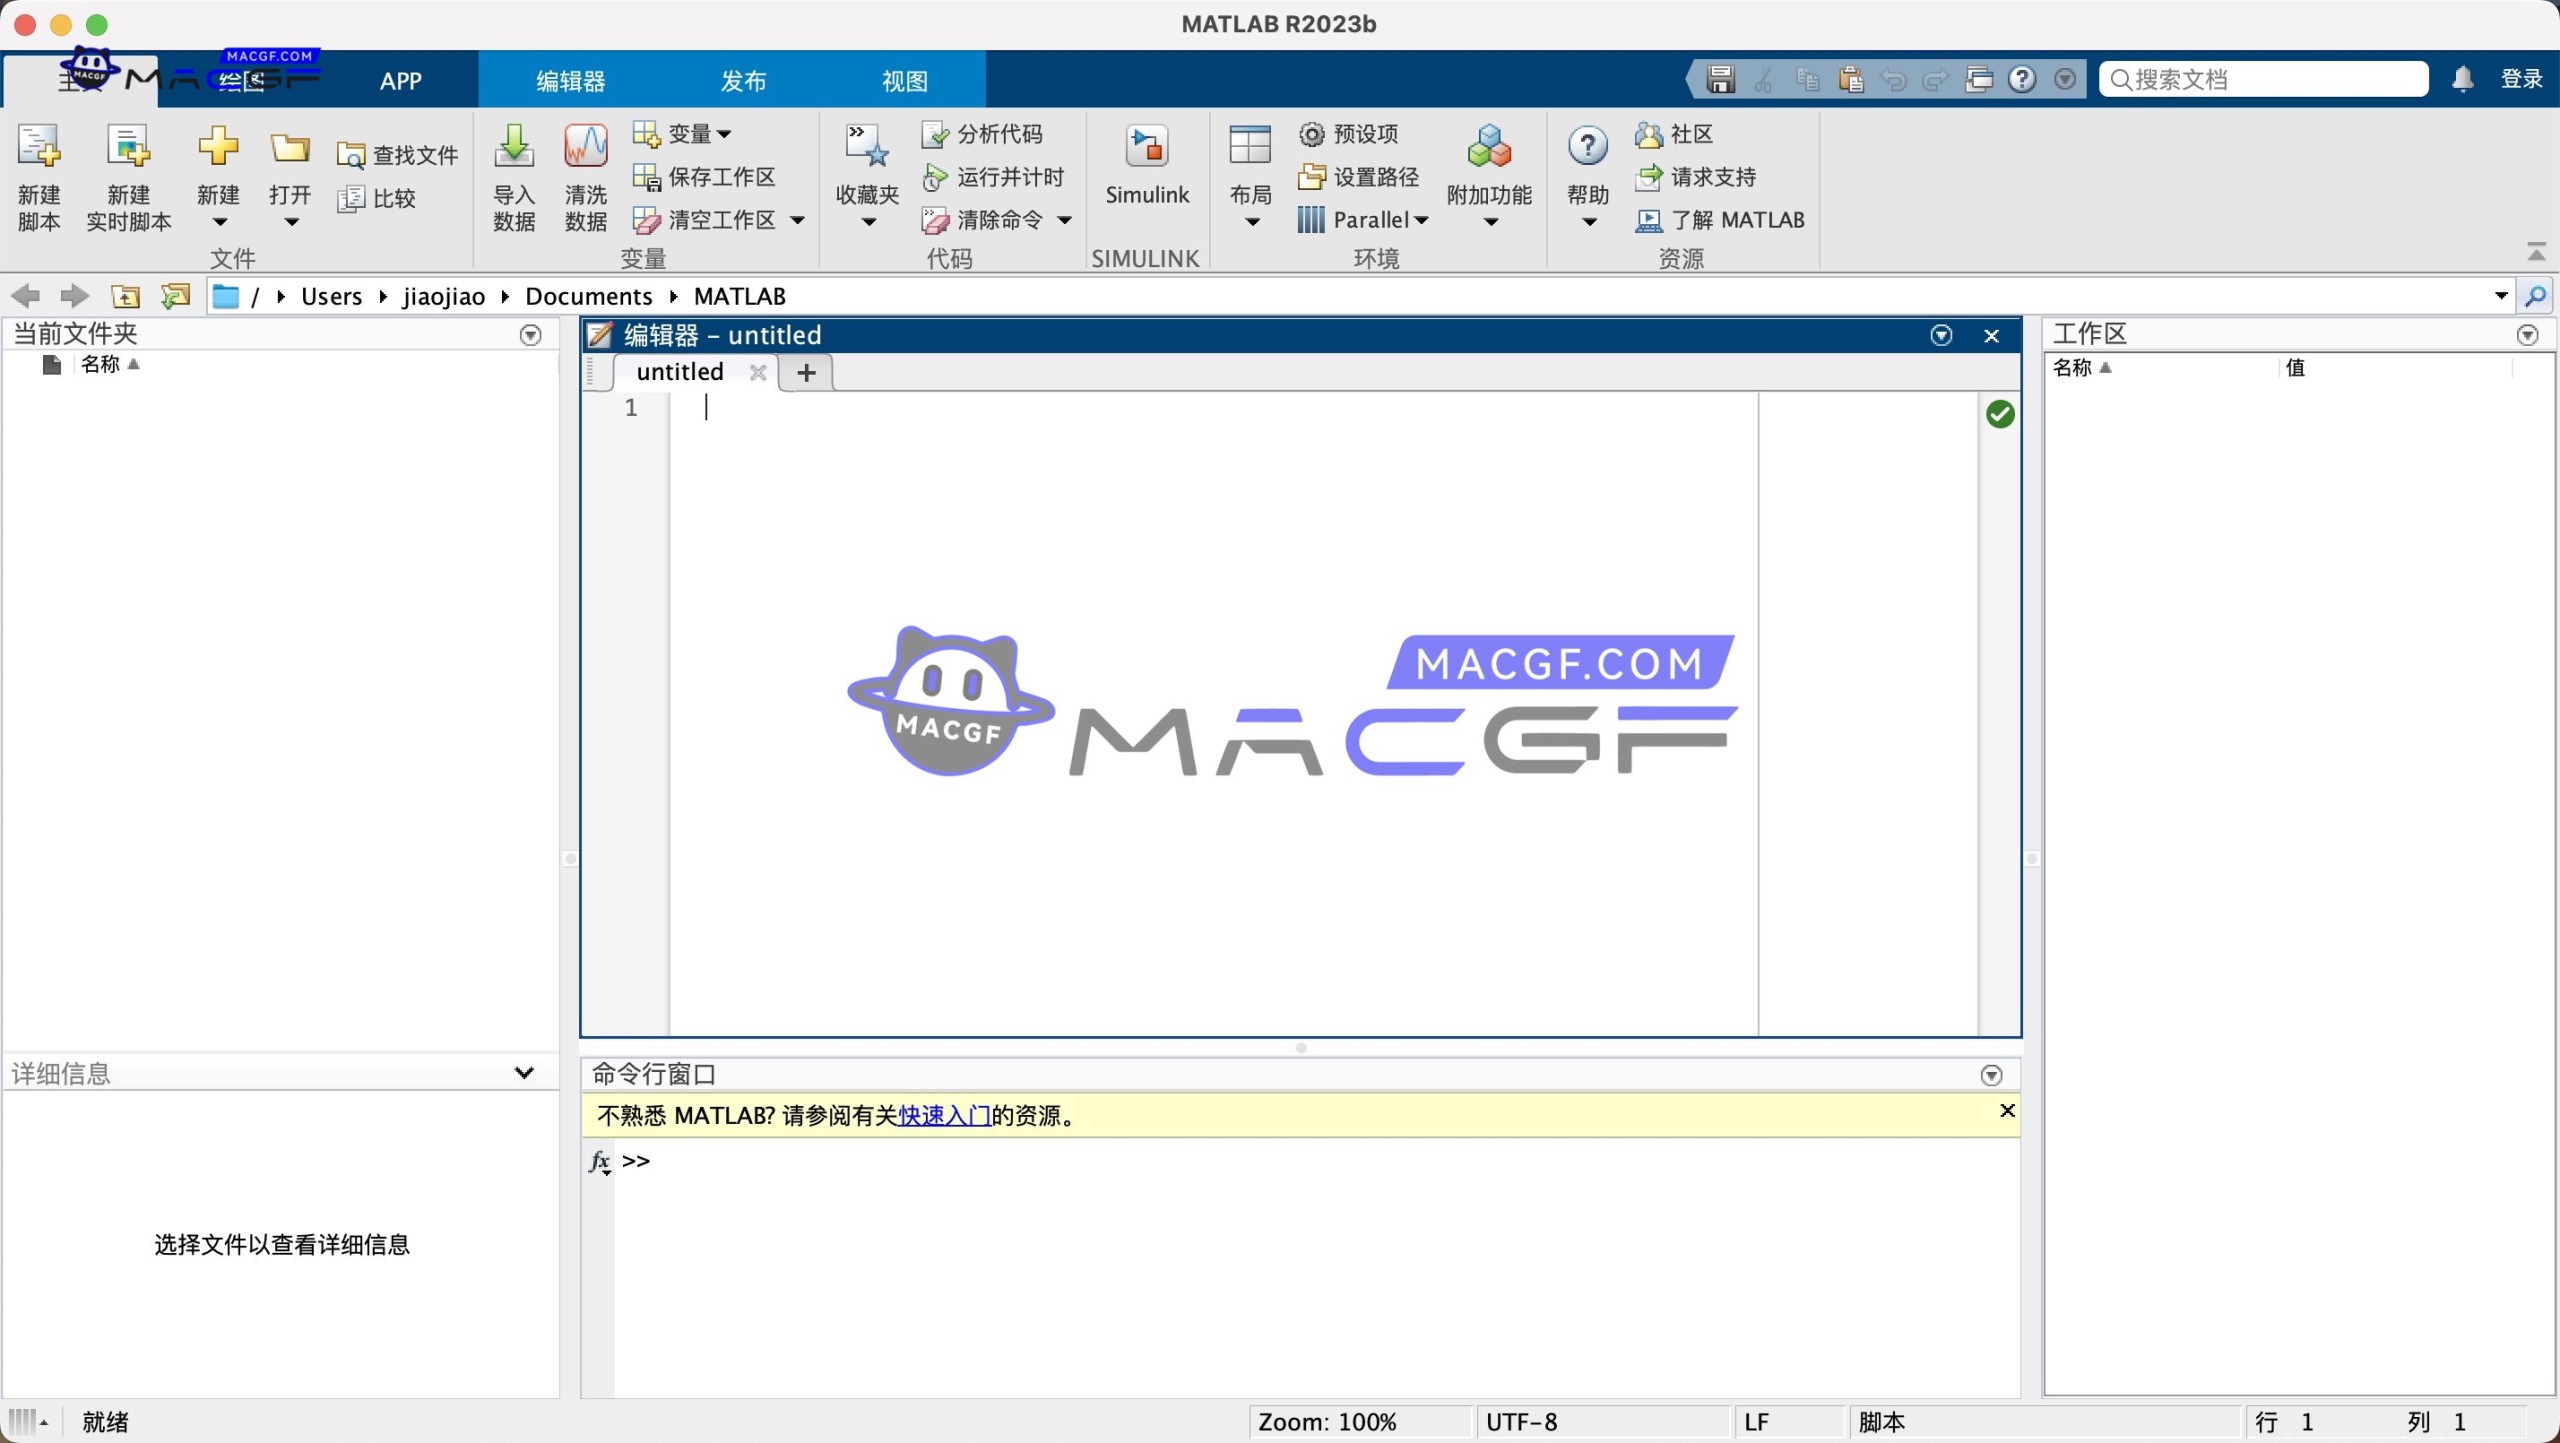The height and width of the screenshot is (1443, 2560).
Task: Create a new script with 新建脚本
Action: (x=37, y=177)
